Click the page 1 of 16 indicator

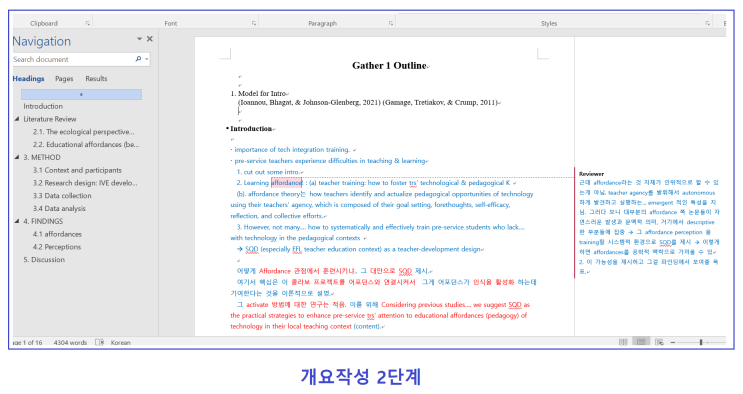pyautogui.click(x=27, y=342)
